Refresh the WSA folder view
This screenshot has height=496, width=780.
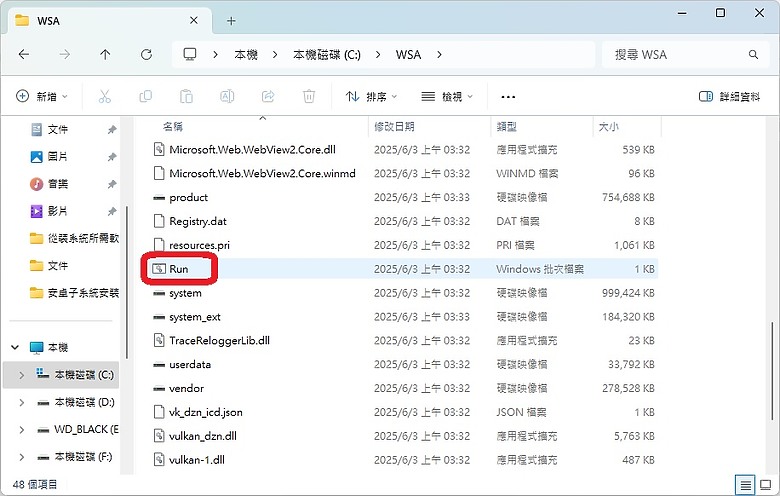click(x=146, y=54)
